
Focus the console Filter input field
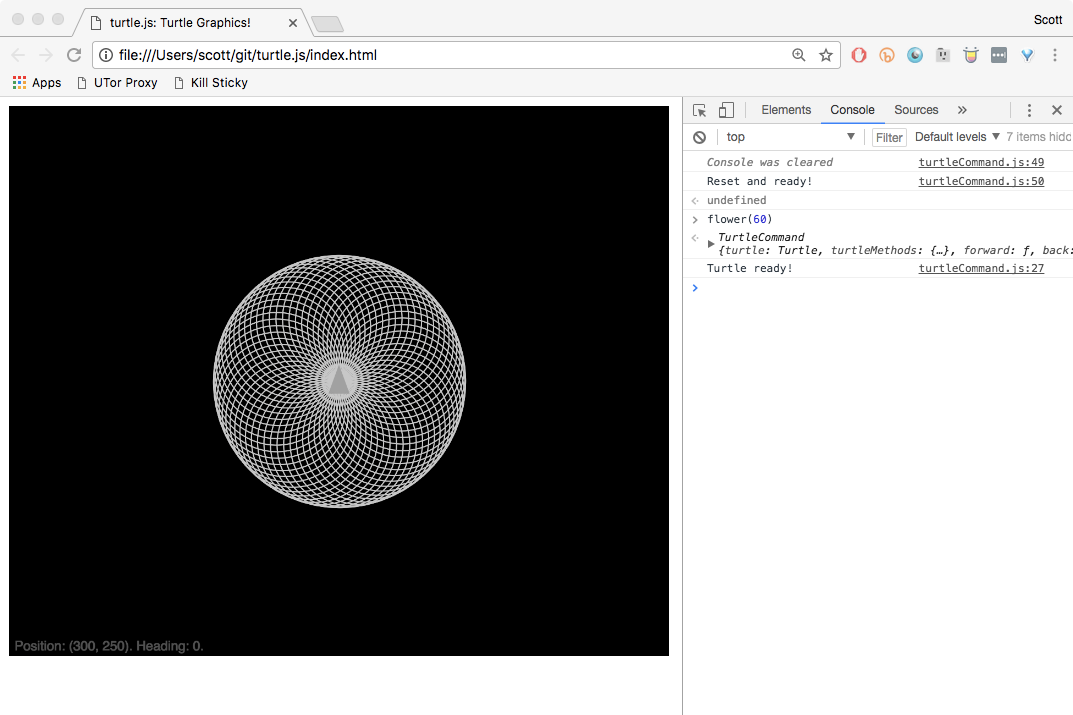tap(889, 138)
